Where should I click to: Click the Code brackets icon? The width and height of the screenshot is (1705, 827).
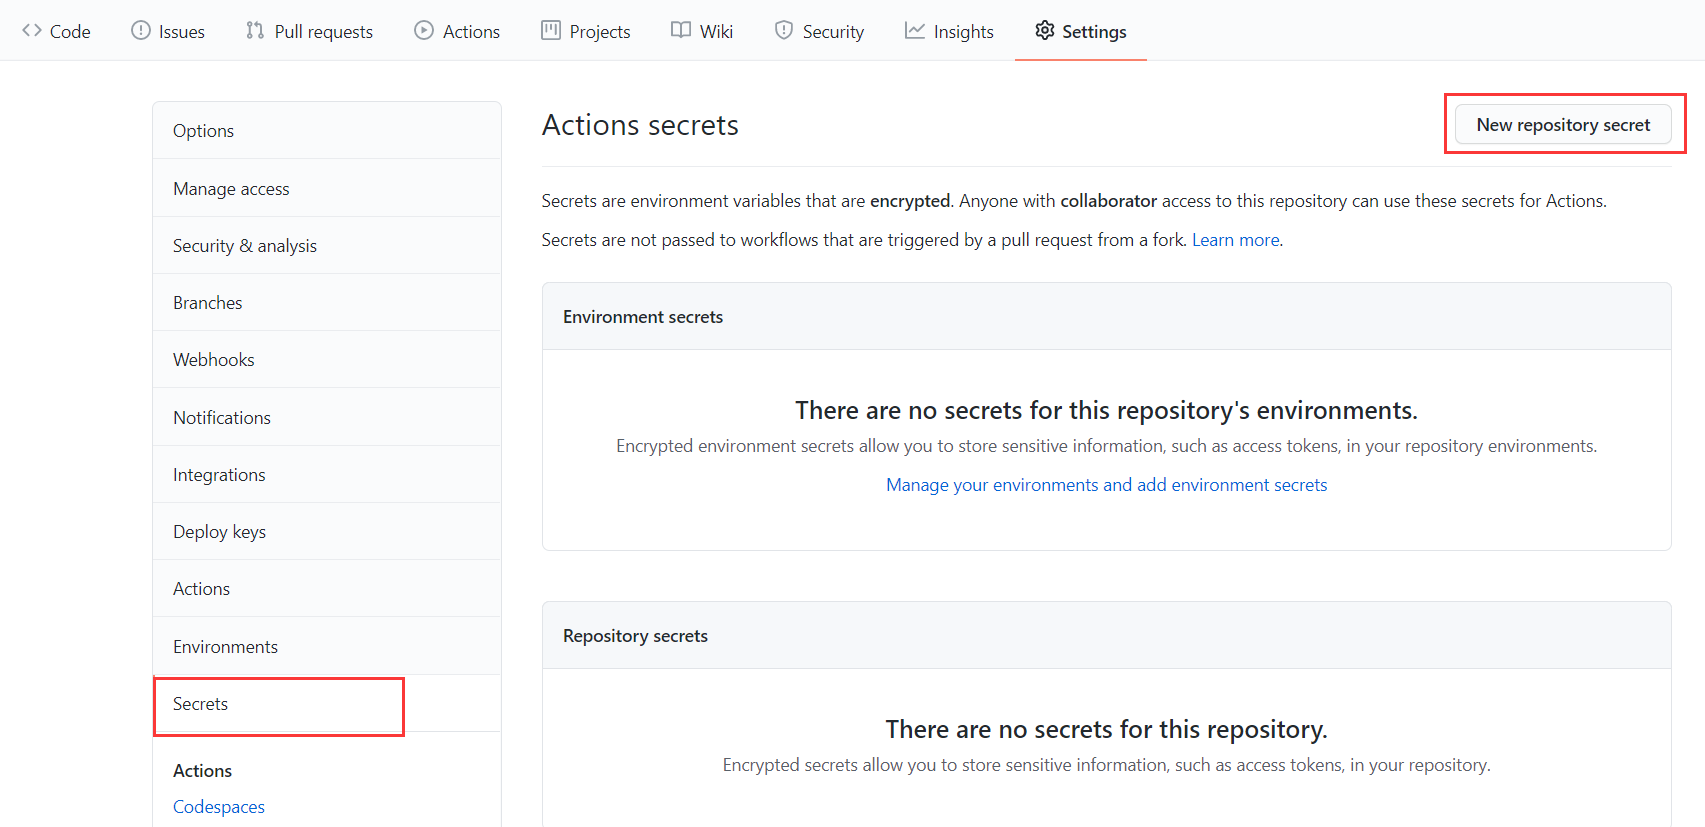(x=32, y=31)
